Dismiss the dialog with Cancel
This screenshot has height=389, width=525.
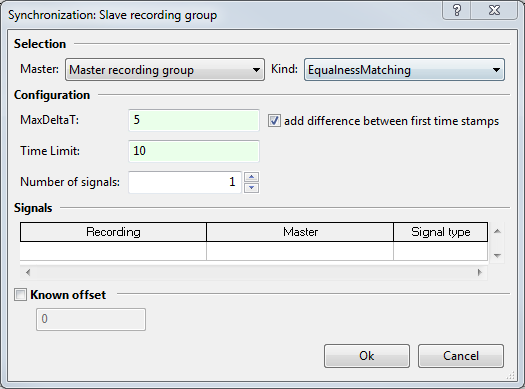point(461,356)
